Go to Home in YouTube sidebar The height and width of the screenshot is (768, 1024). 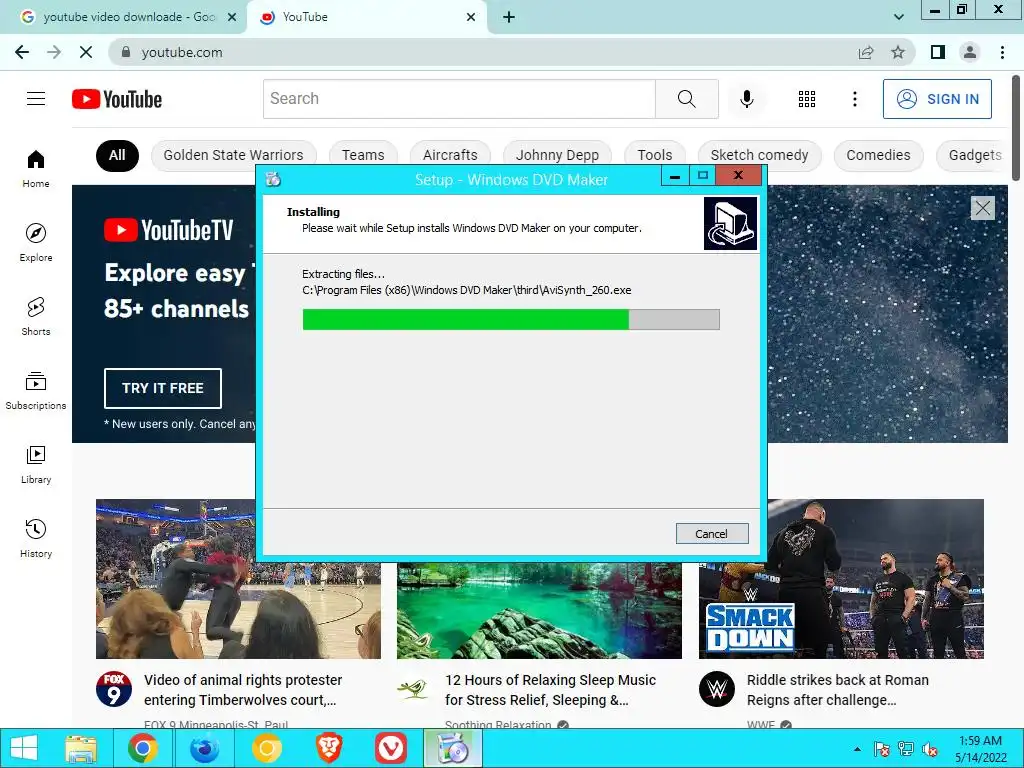pos(36,169)
